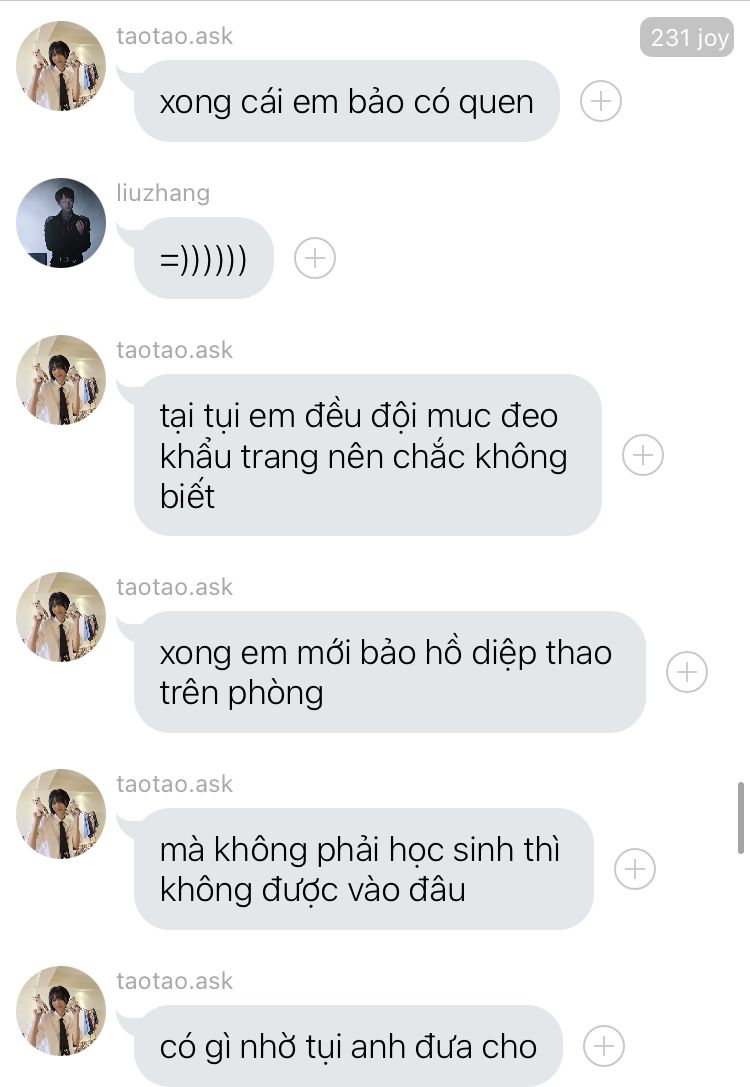Tap plus icon beside "hồ diệp thao" message
The height and width of the screenshot is (1087, 750).
(x=686, y=672)
